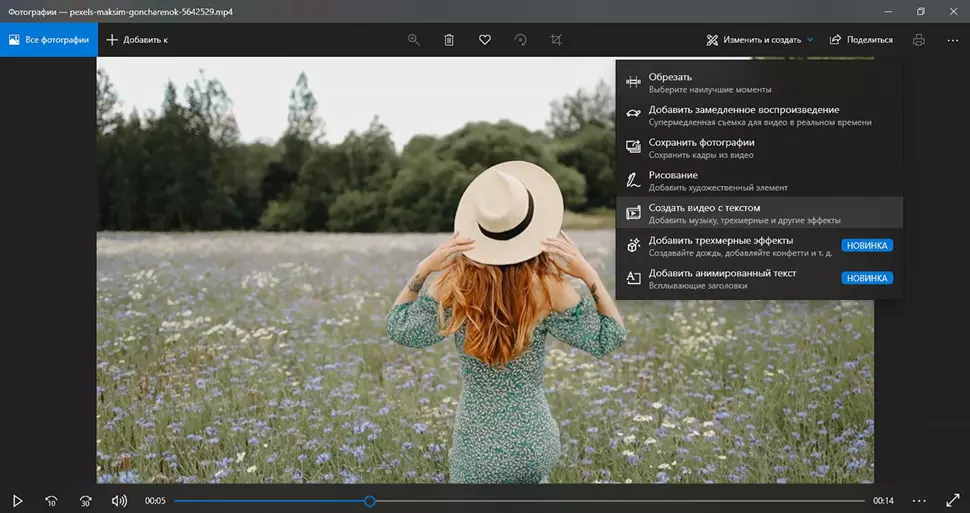Click the zoom magnifier icon
This screenshot has height=513, width=970.
click(414, 40)
